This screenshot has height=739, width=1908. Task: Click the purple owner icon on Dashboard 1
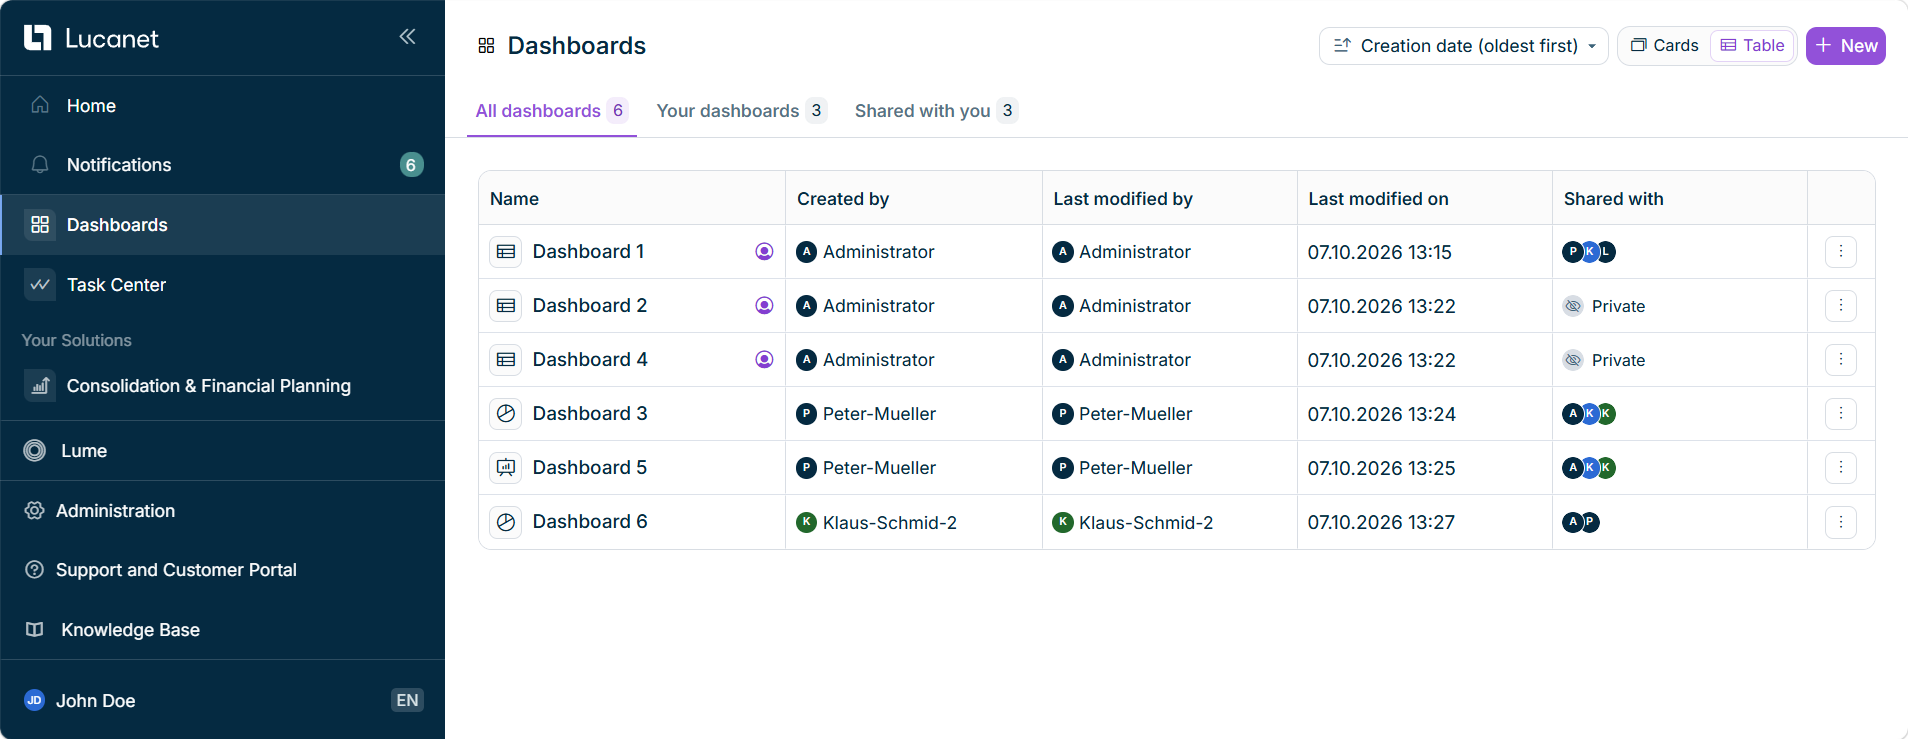pos(764,252)
